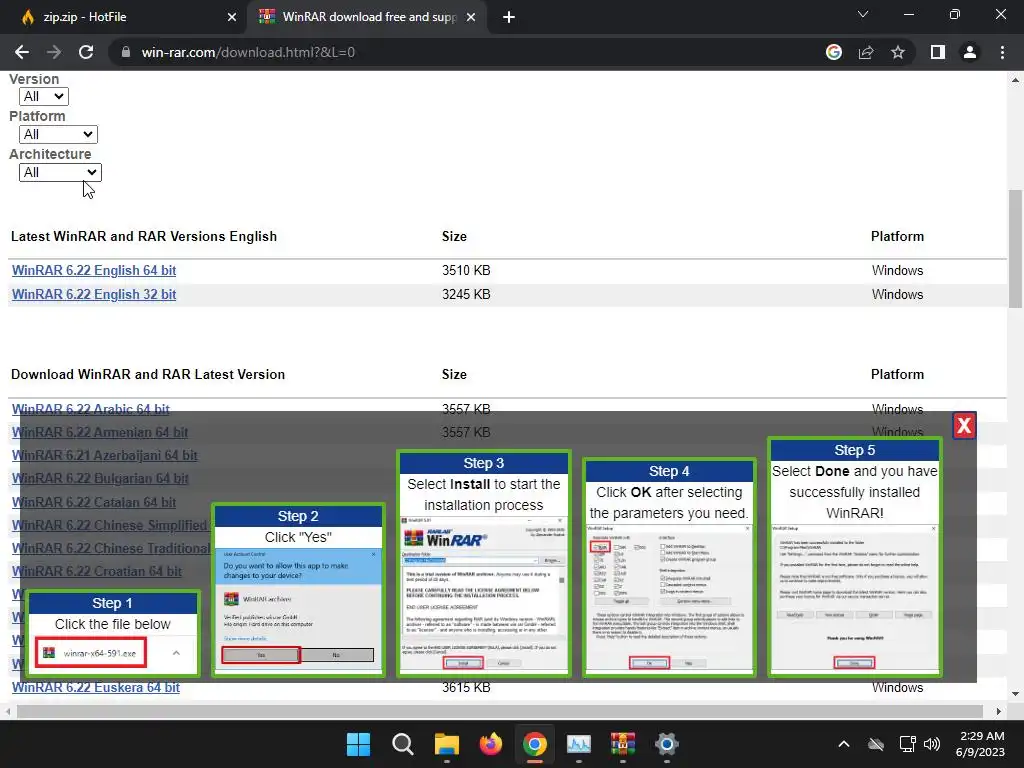The height and width of the screenshot is (768, 1024).
Task: Open WinRAR 6.22 Catalan 64 bit link
Action: pos(94,502)
